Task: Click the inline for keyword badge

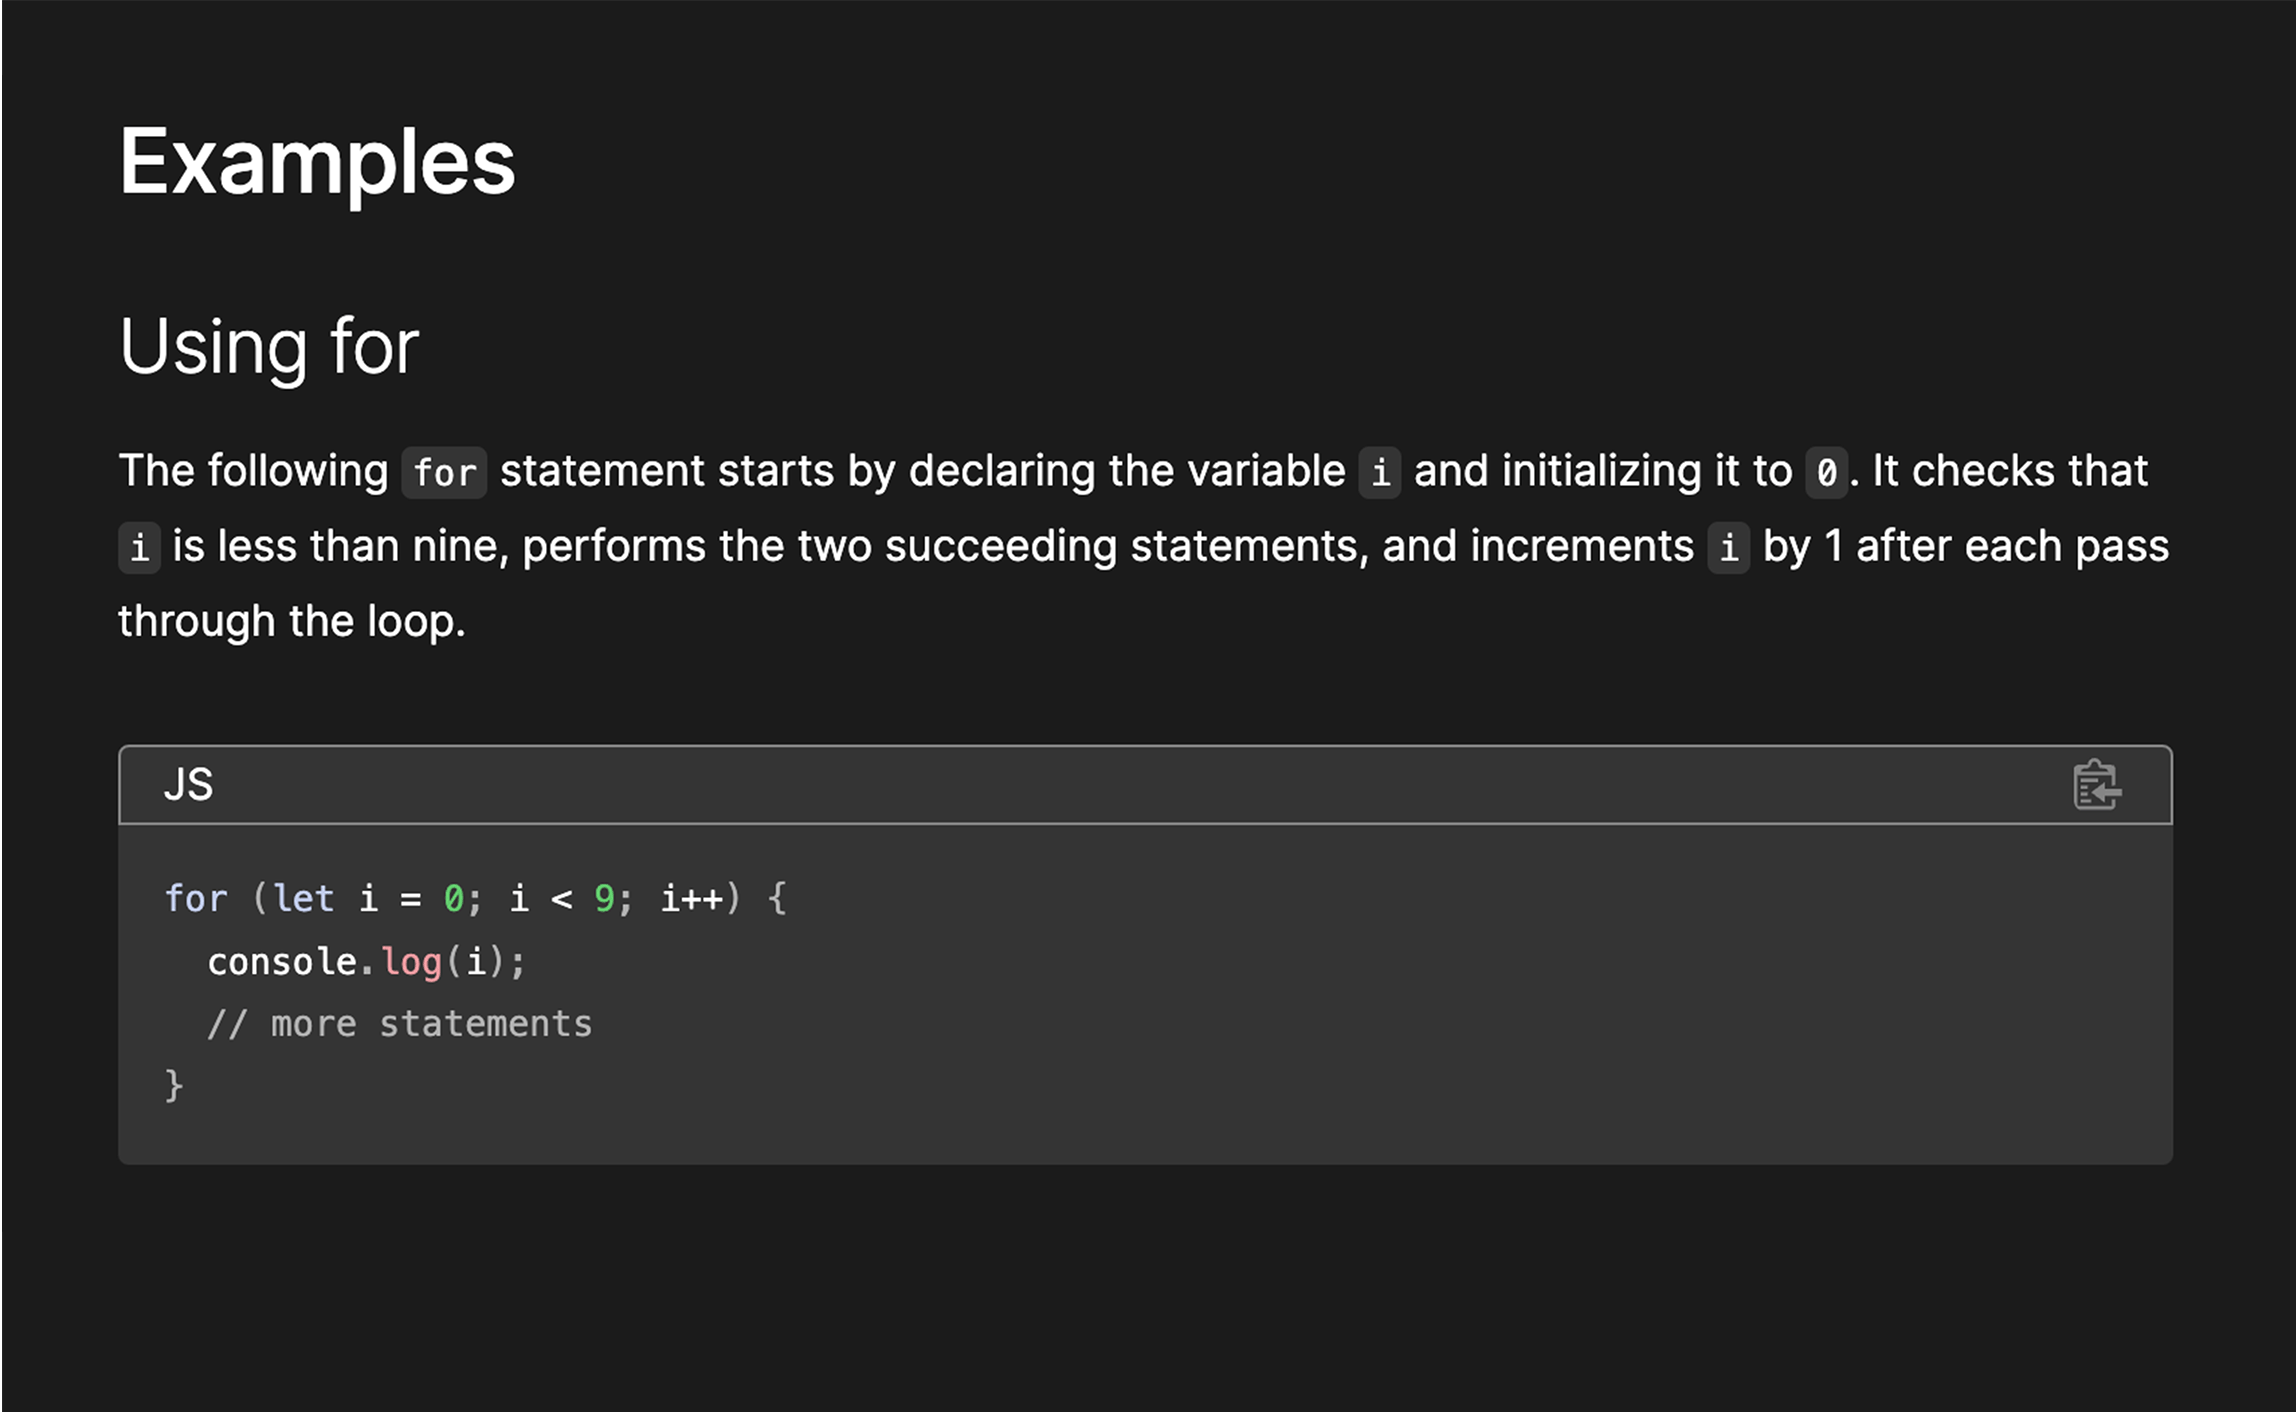Action: pyautogui.click(x=443, y=471)
